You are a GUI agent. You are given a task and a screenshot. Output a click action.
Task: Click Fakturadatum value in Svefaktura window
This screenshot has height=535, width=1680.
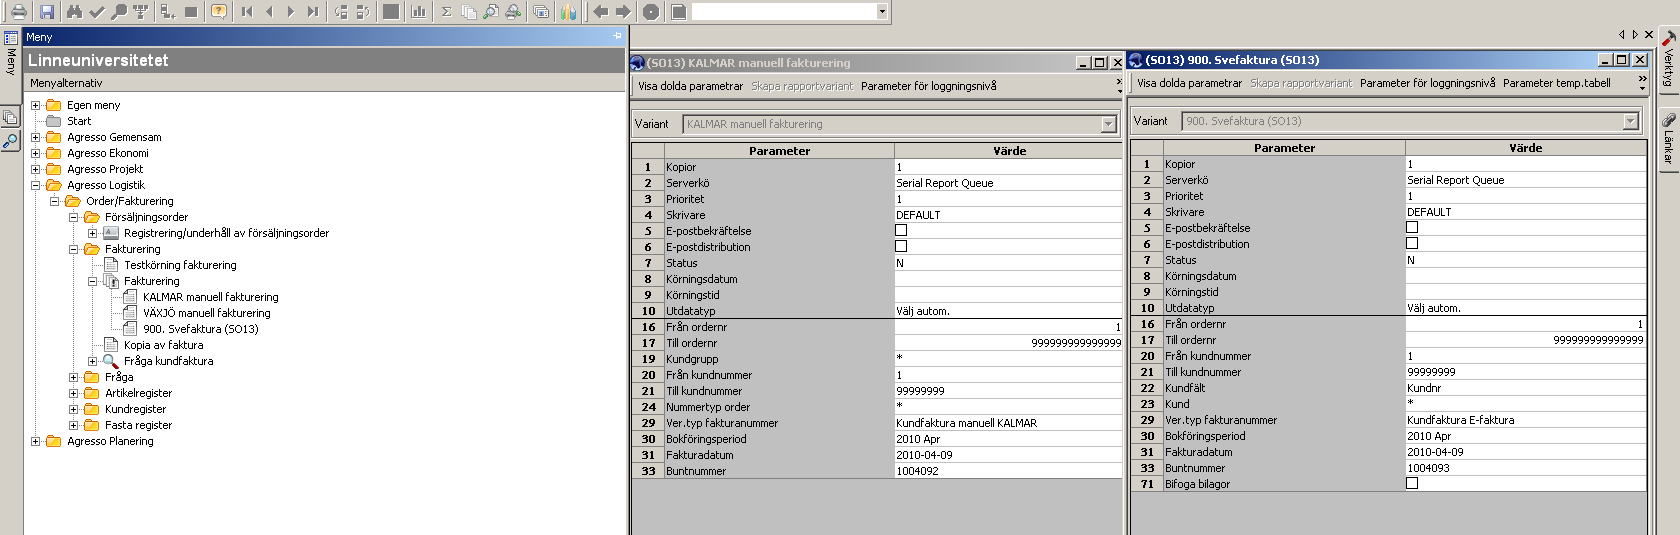[1525, 452]
